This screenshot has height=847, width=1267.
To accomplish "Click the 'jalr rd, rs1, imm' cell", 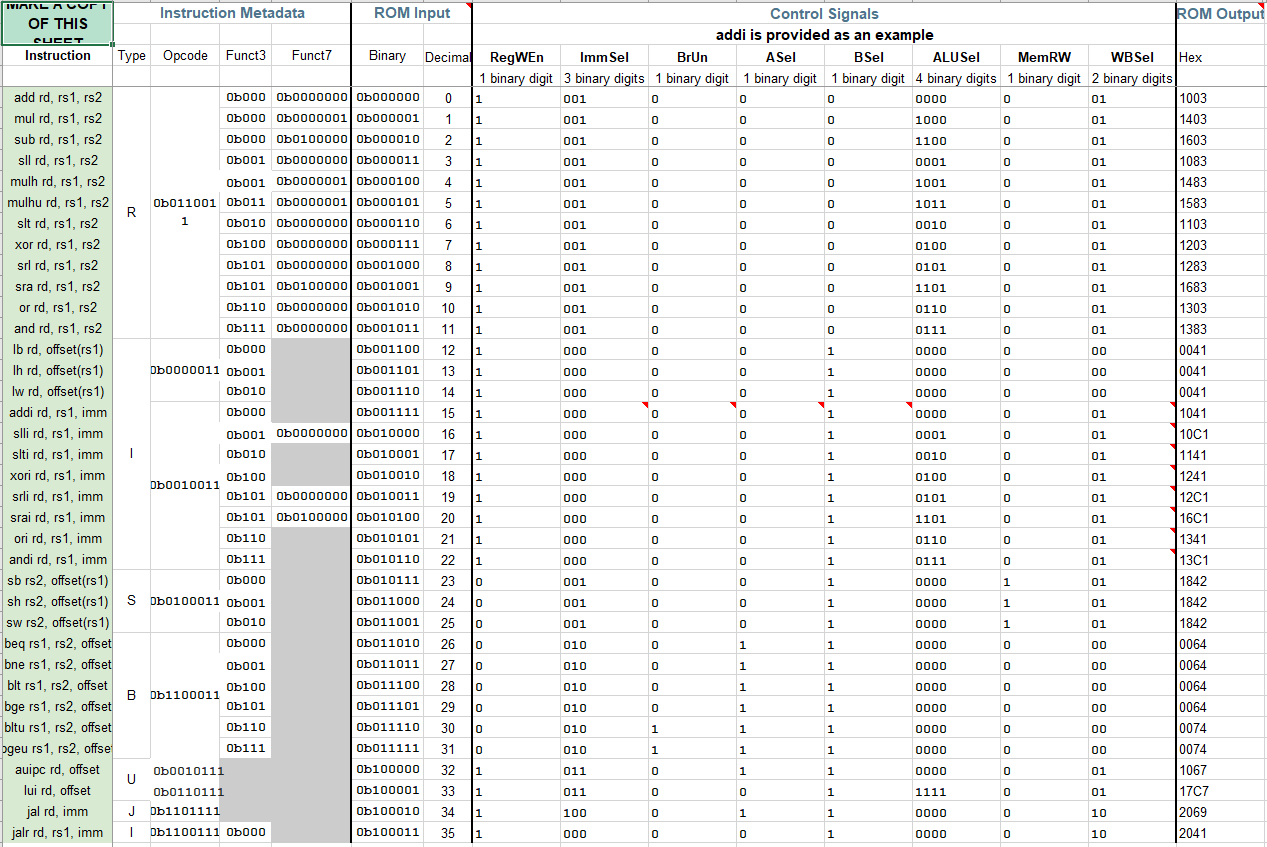I will [x=57, y=833].
